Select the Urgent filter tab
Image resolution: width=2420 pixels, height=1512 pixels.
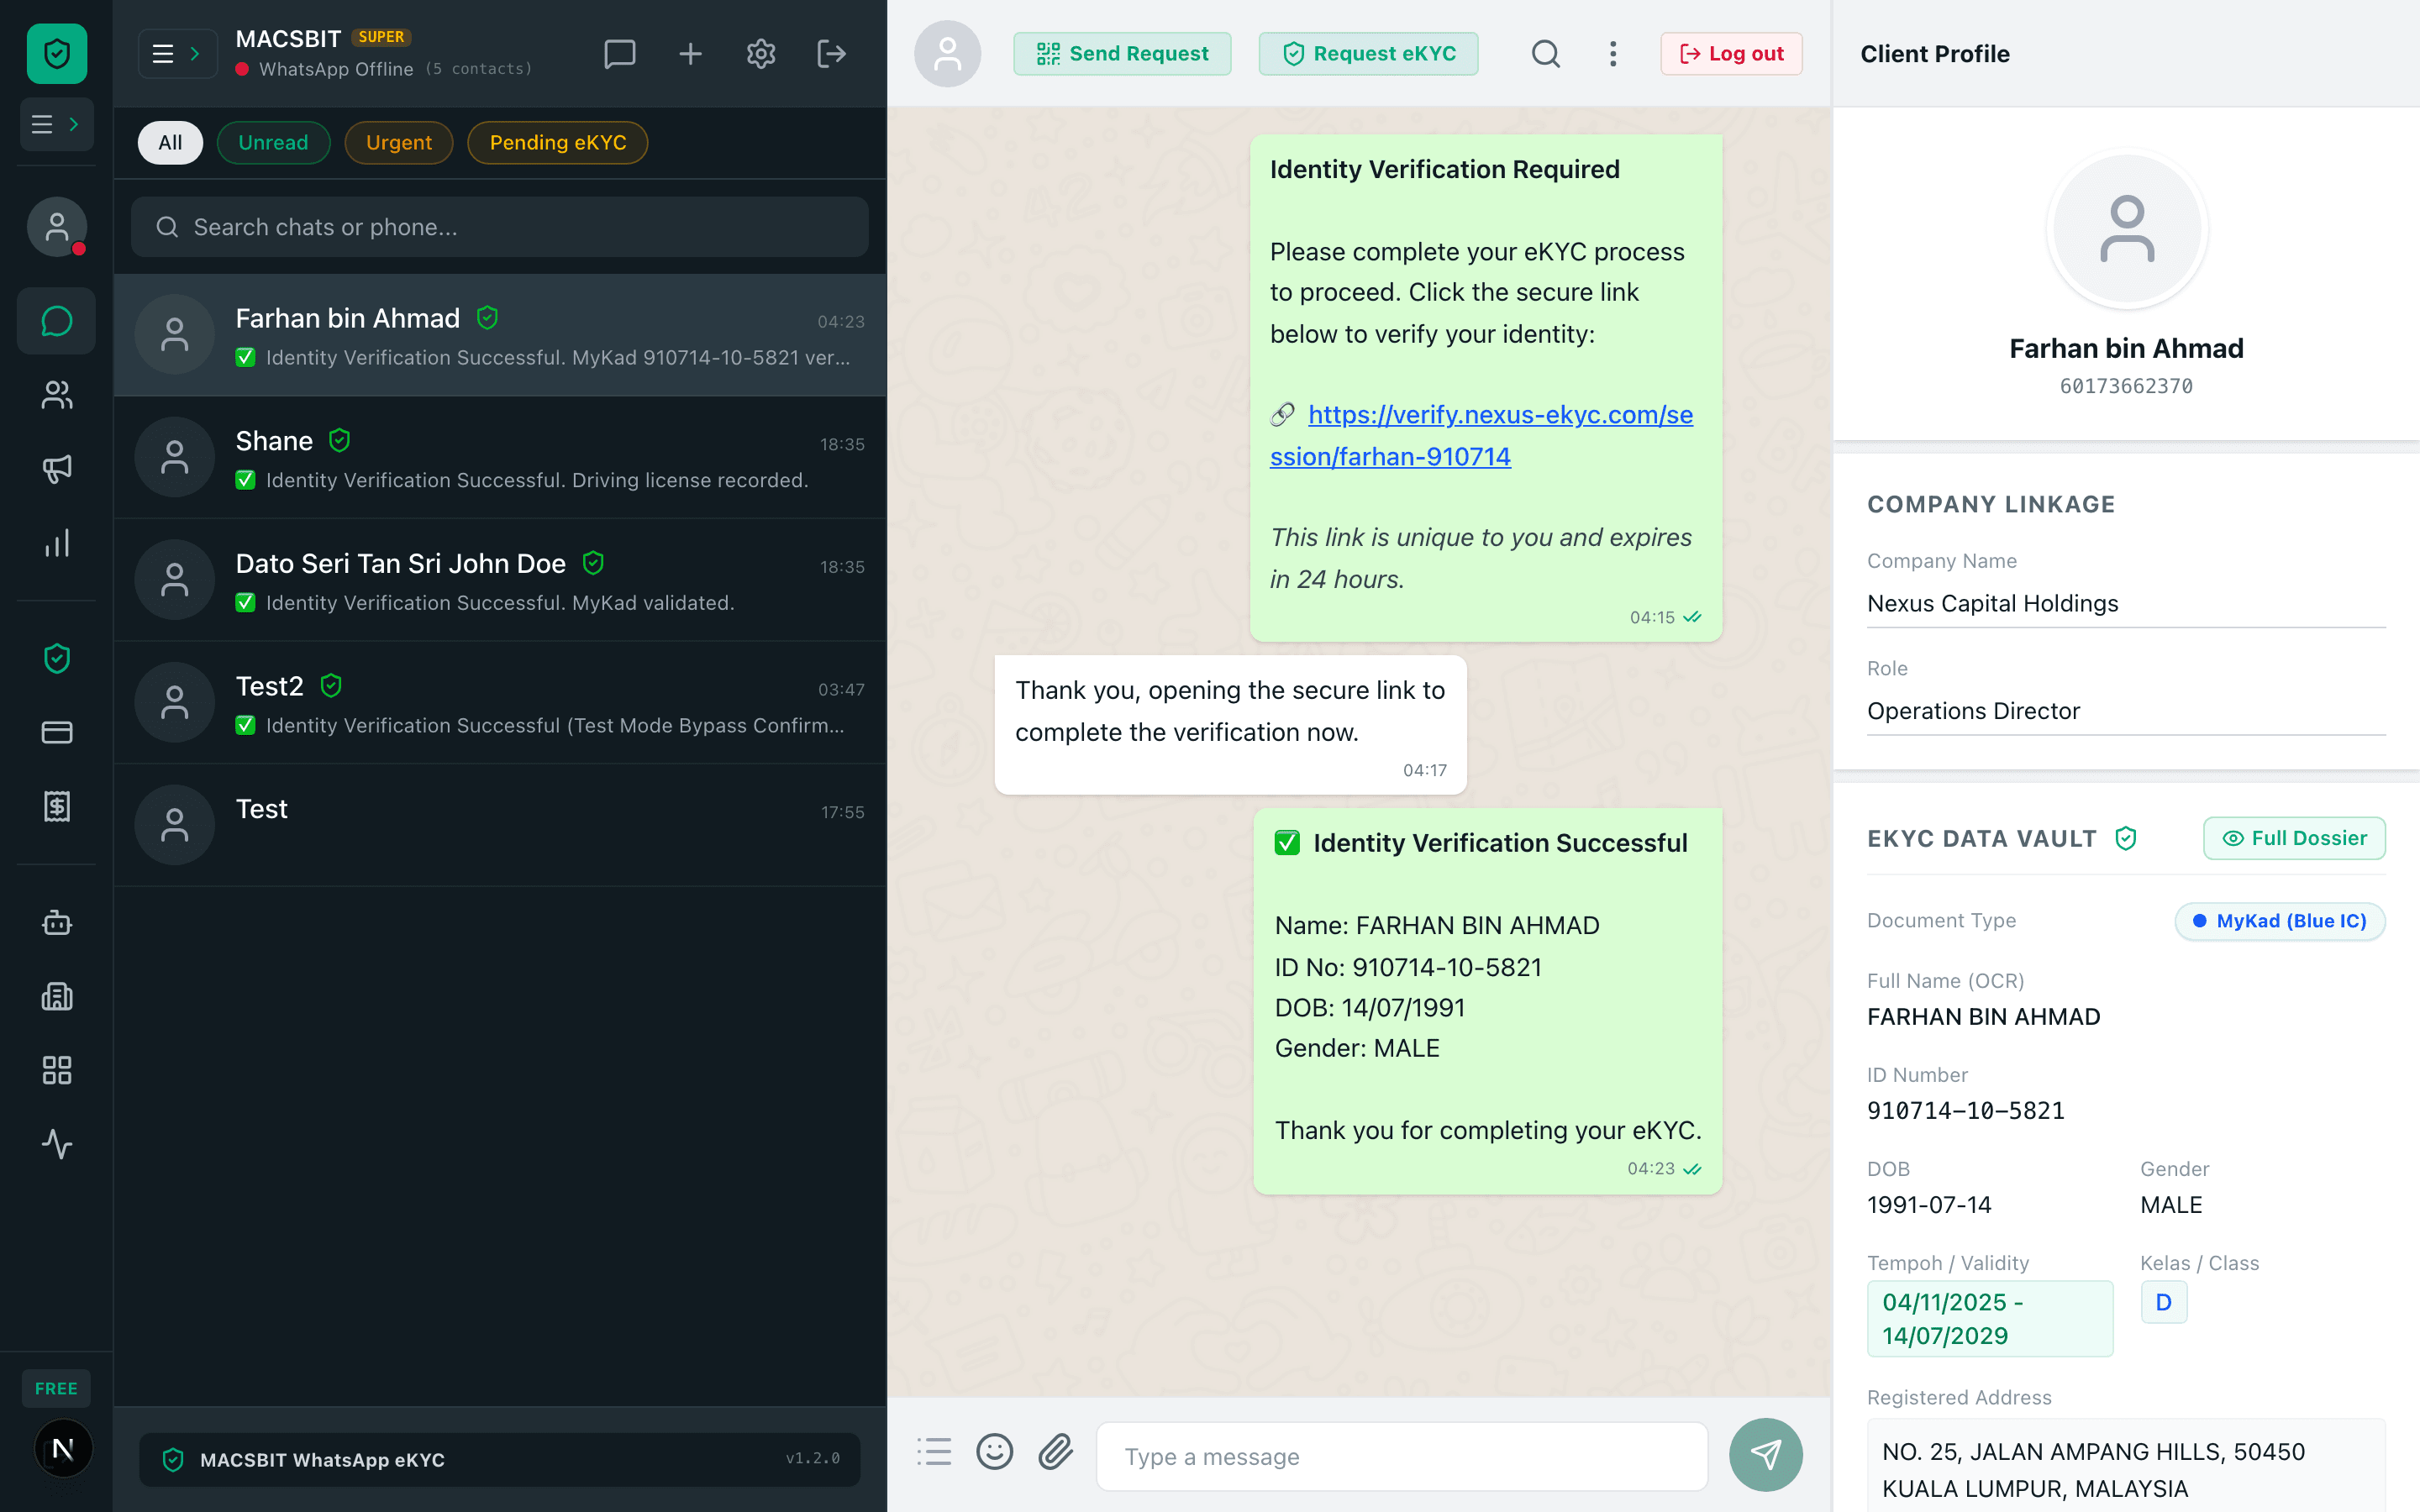[x=399, y=143]
